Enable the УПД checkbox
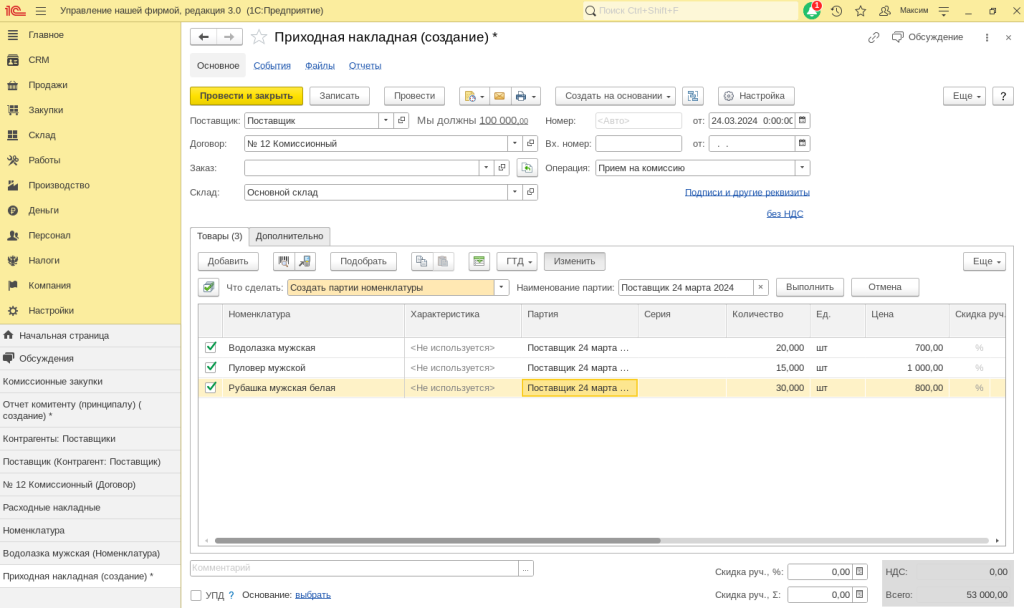The height and width of the screenshot is (608, 1024). click(196, 595)
